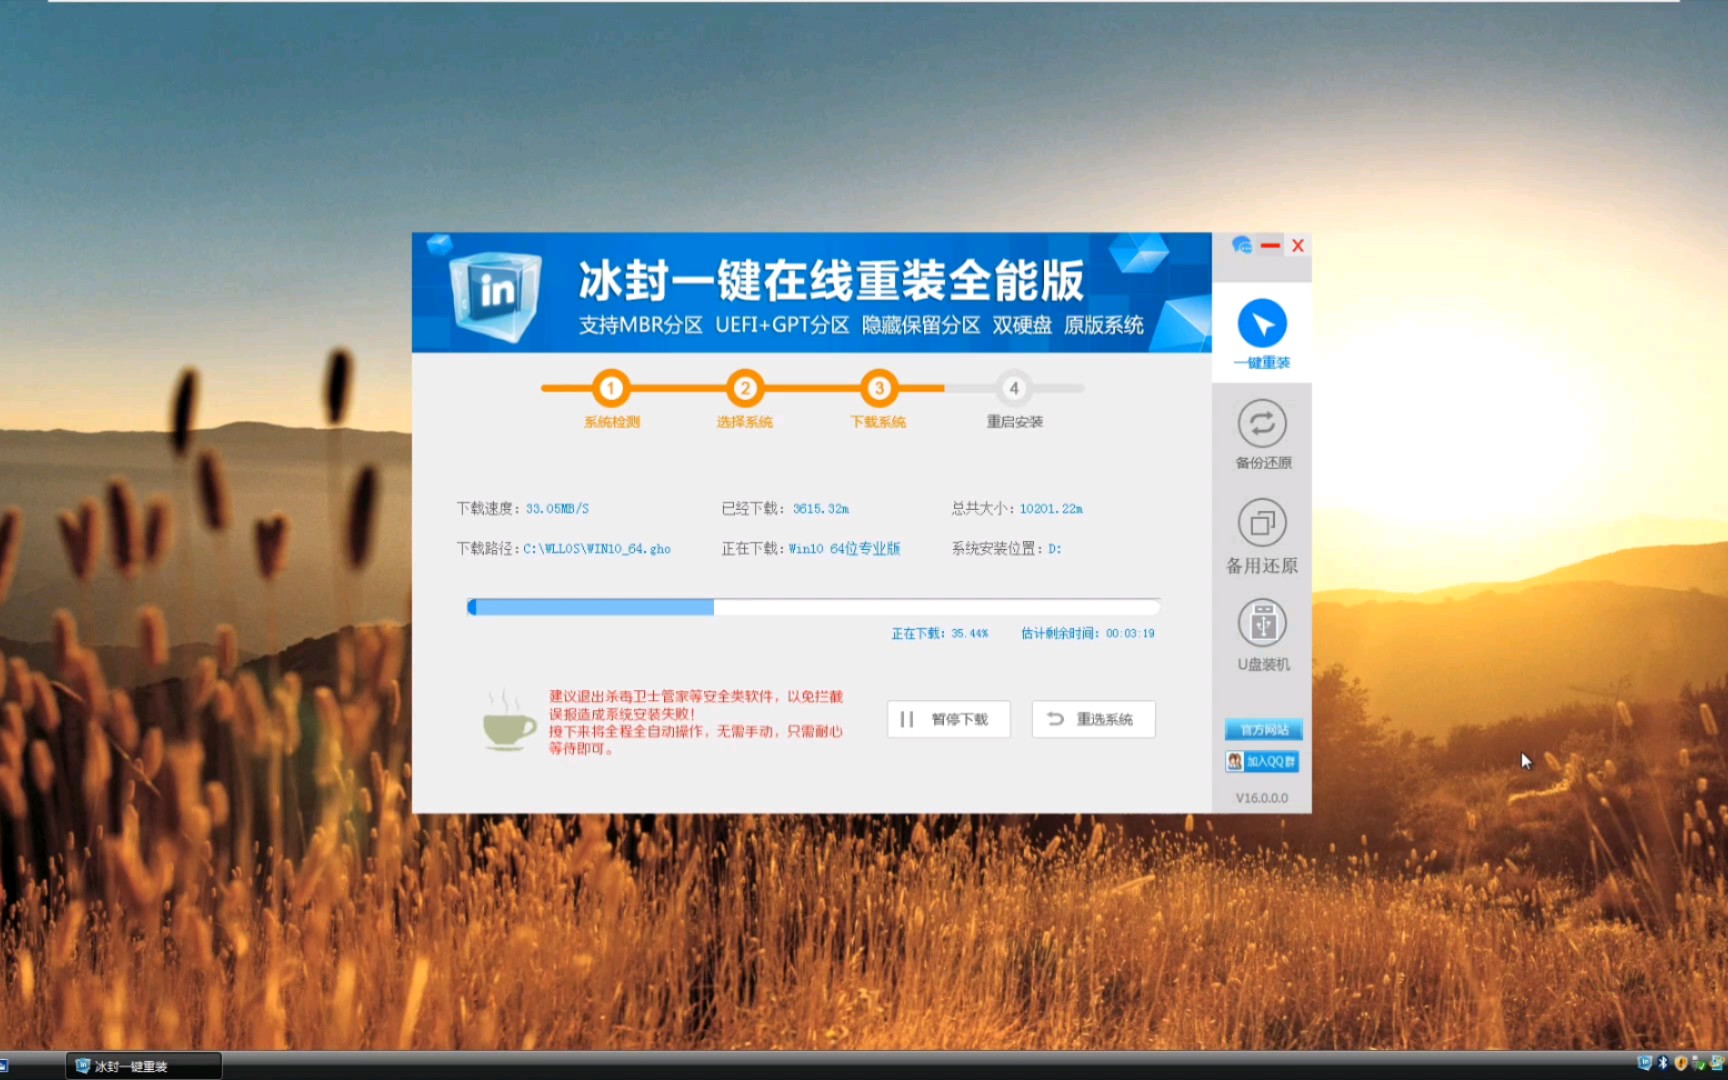Click the remaining time 00:03:19

pyautogui.click(x=1130, y=634)
